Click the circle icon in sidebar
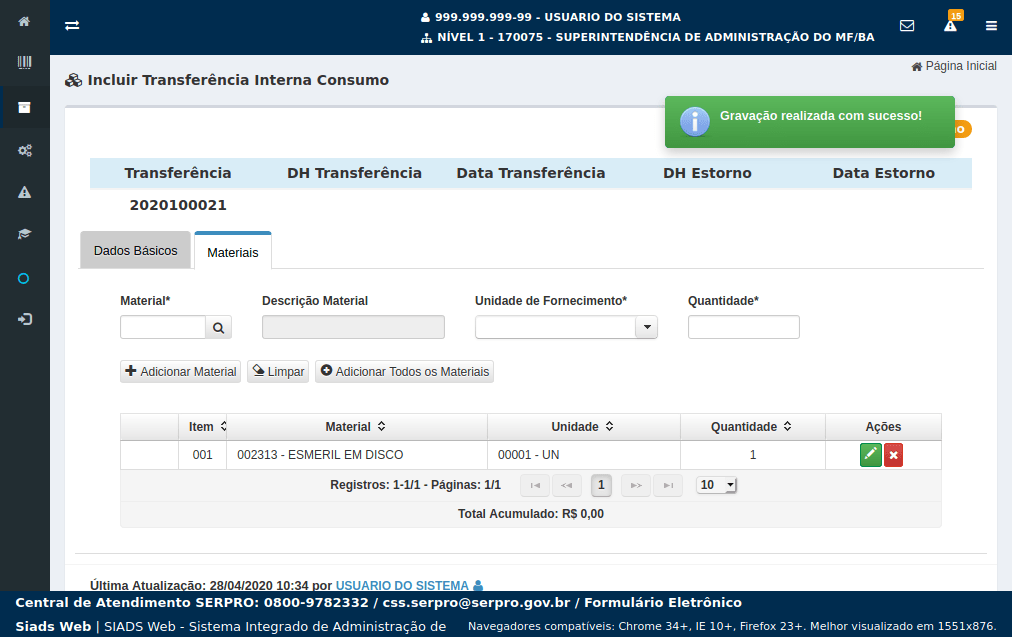This screenshot has width=1012, height=637. pyautogui.click(x=24, y=279)
